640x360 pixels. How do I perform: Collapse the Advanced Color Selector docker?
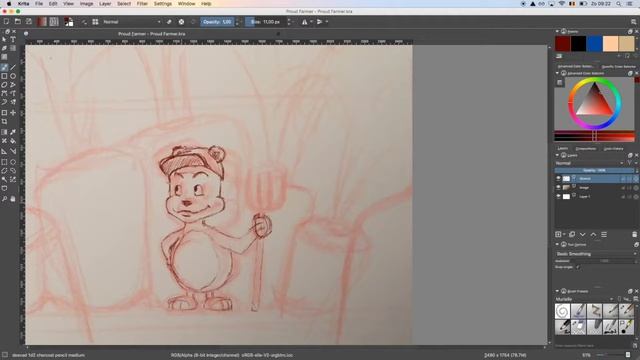point(557,73)
